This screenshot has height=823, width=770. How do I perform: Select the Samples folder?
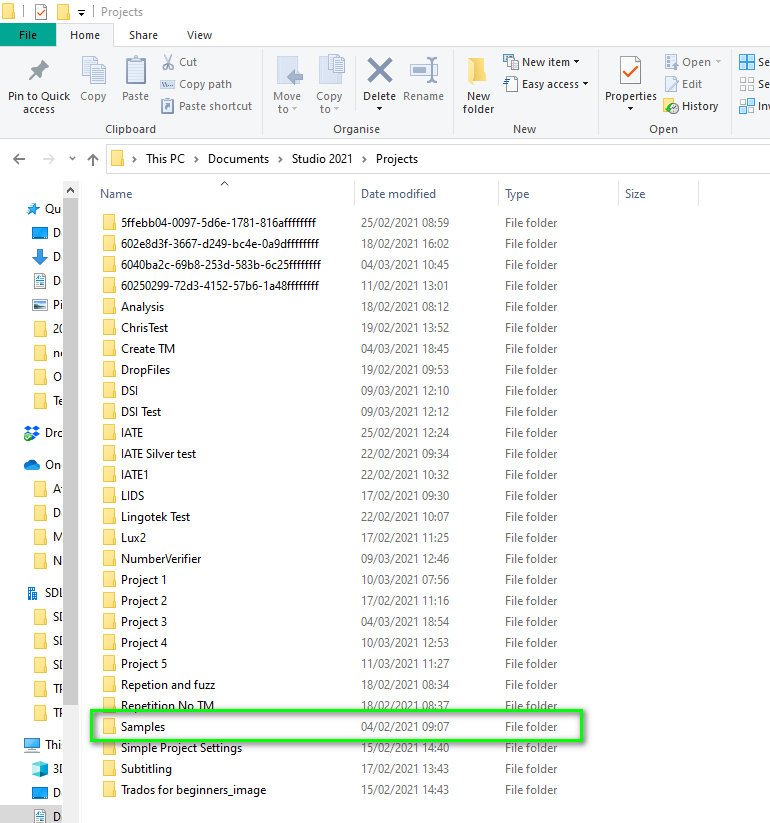[x=143, y=727]
